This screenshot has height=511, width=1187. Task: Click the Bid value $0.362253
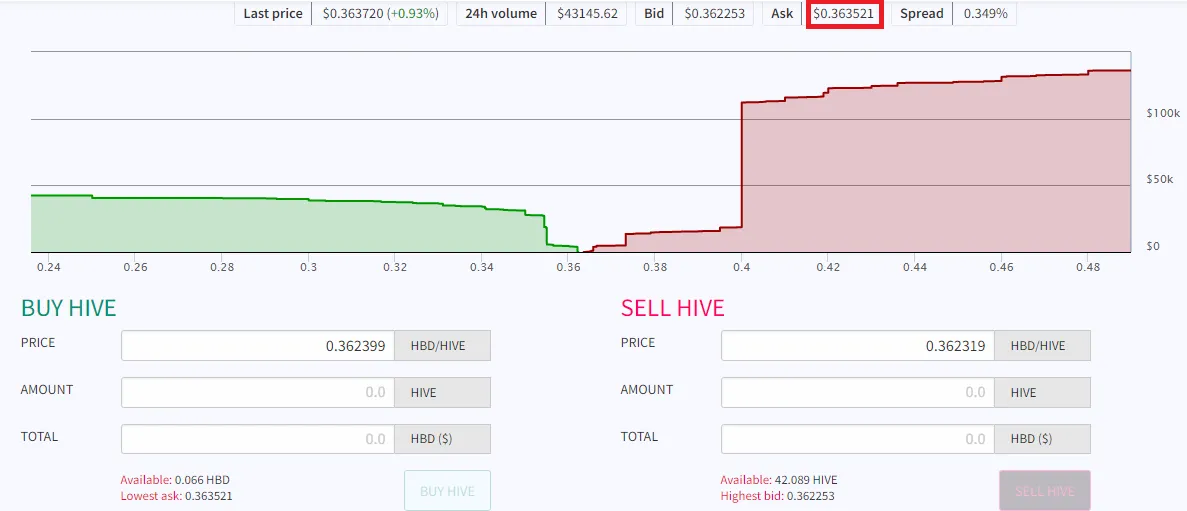pyautogui.click(x=713, y=14)
